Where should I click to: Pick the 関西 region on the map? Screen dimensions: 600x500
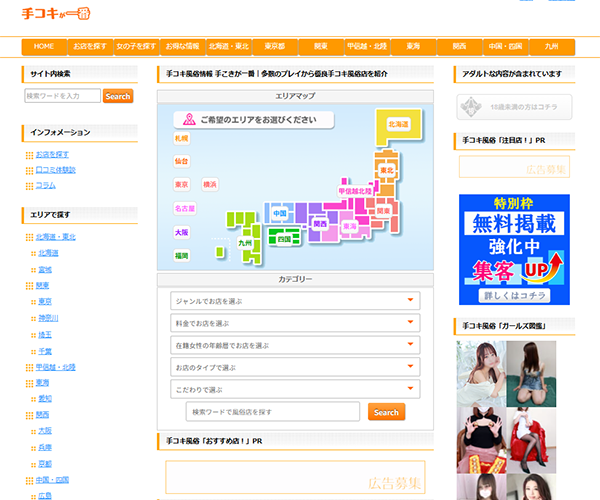[x=319, y=224]
